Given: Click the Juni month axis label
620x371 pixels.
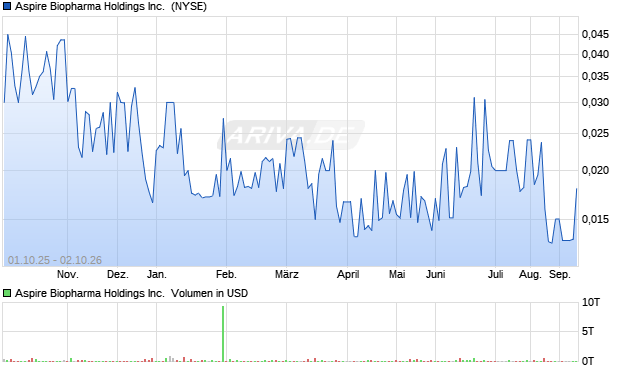Looking at the screenshot, I should (x=435, y=274).
